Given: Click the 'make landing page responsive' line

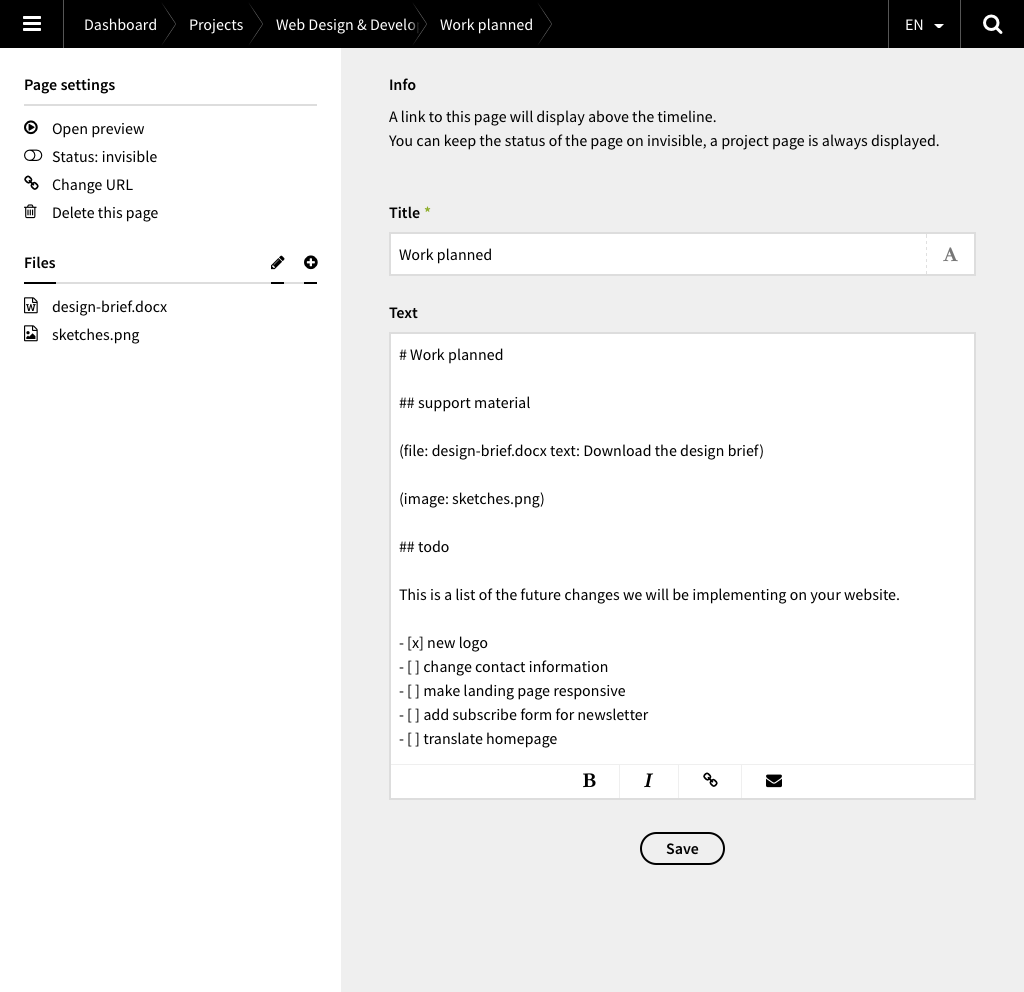Looking at the screenshot, I should [x=512, y=691].
